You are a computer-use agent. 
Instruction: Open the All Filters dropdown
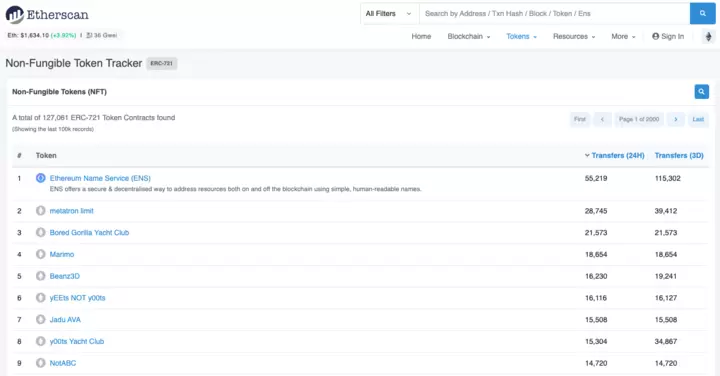[388, 14]
